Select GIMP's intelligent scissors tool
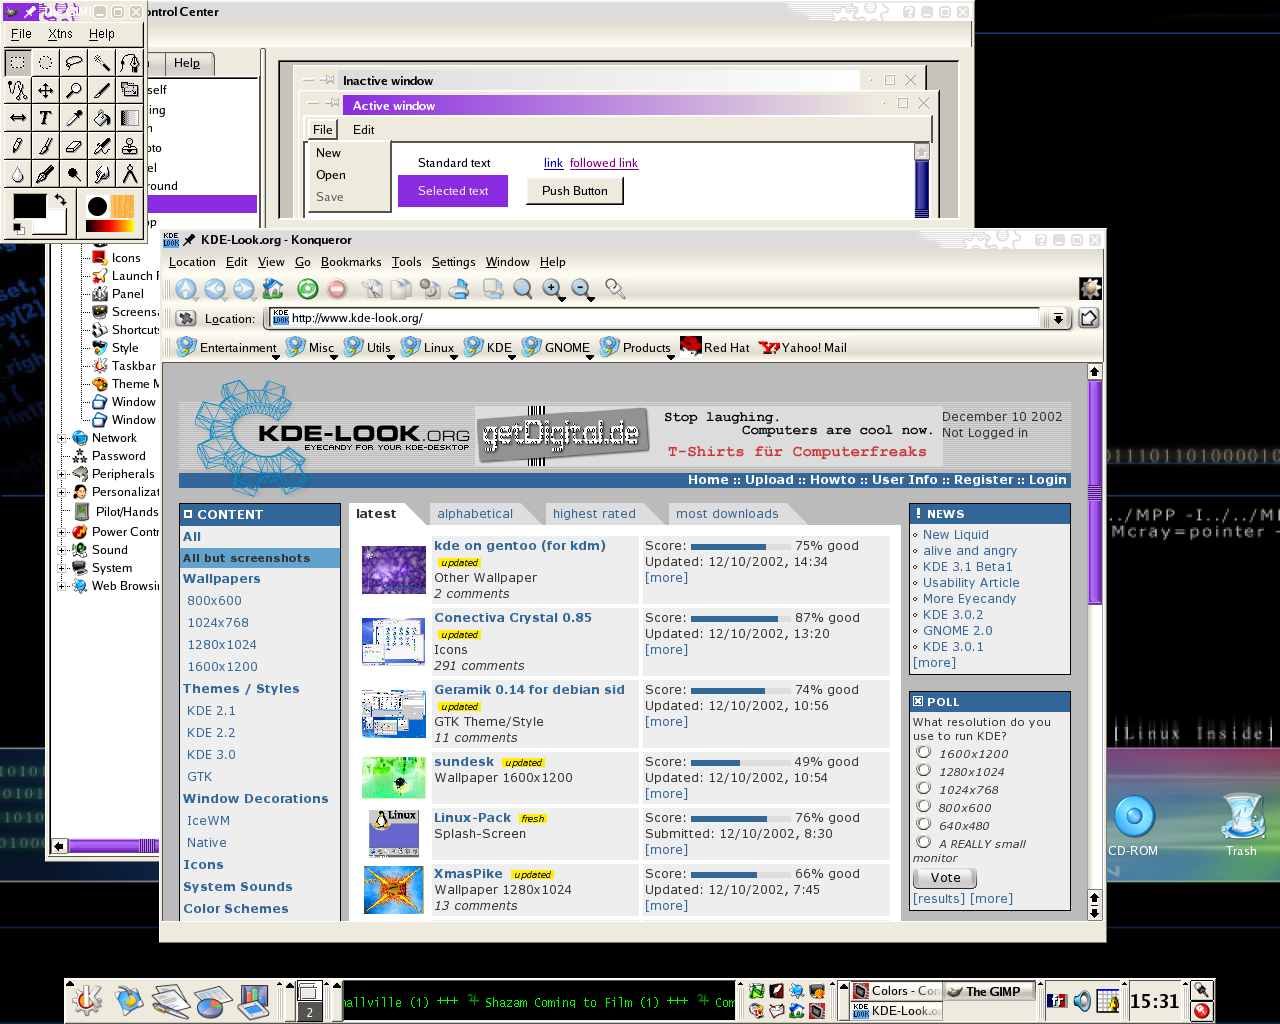The image size is (1280, 1024). [x=18, y=90]
